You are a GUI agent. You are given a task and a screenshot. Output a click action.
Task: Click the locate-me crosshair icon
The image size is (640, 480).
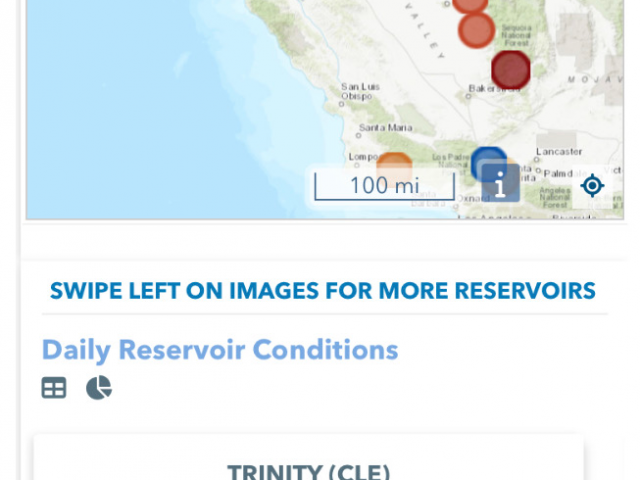coord(592,185)
